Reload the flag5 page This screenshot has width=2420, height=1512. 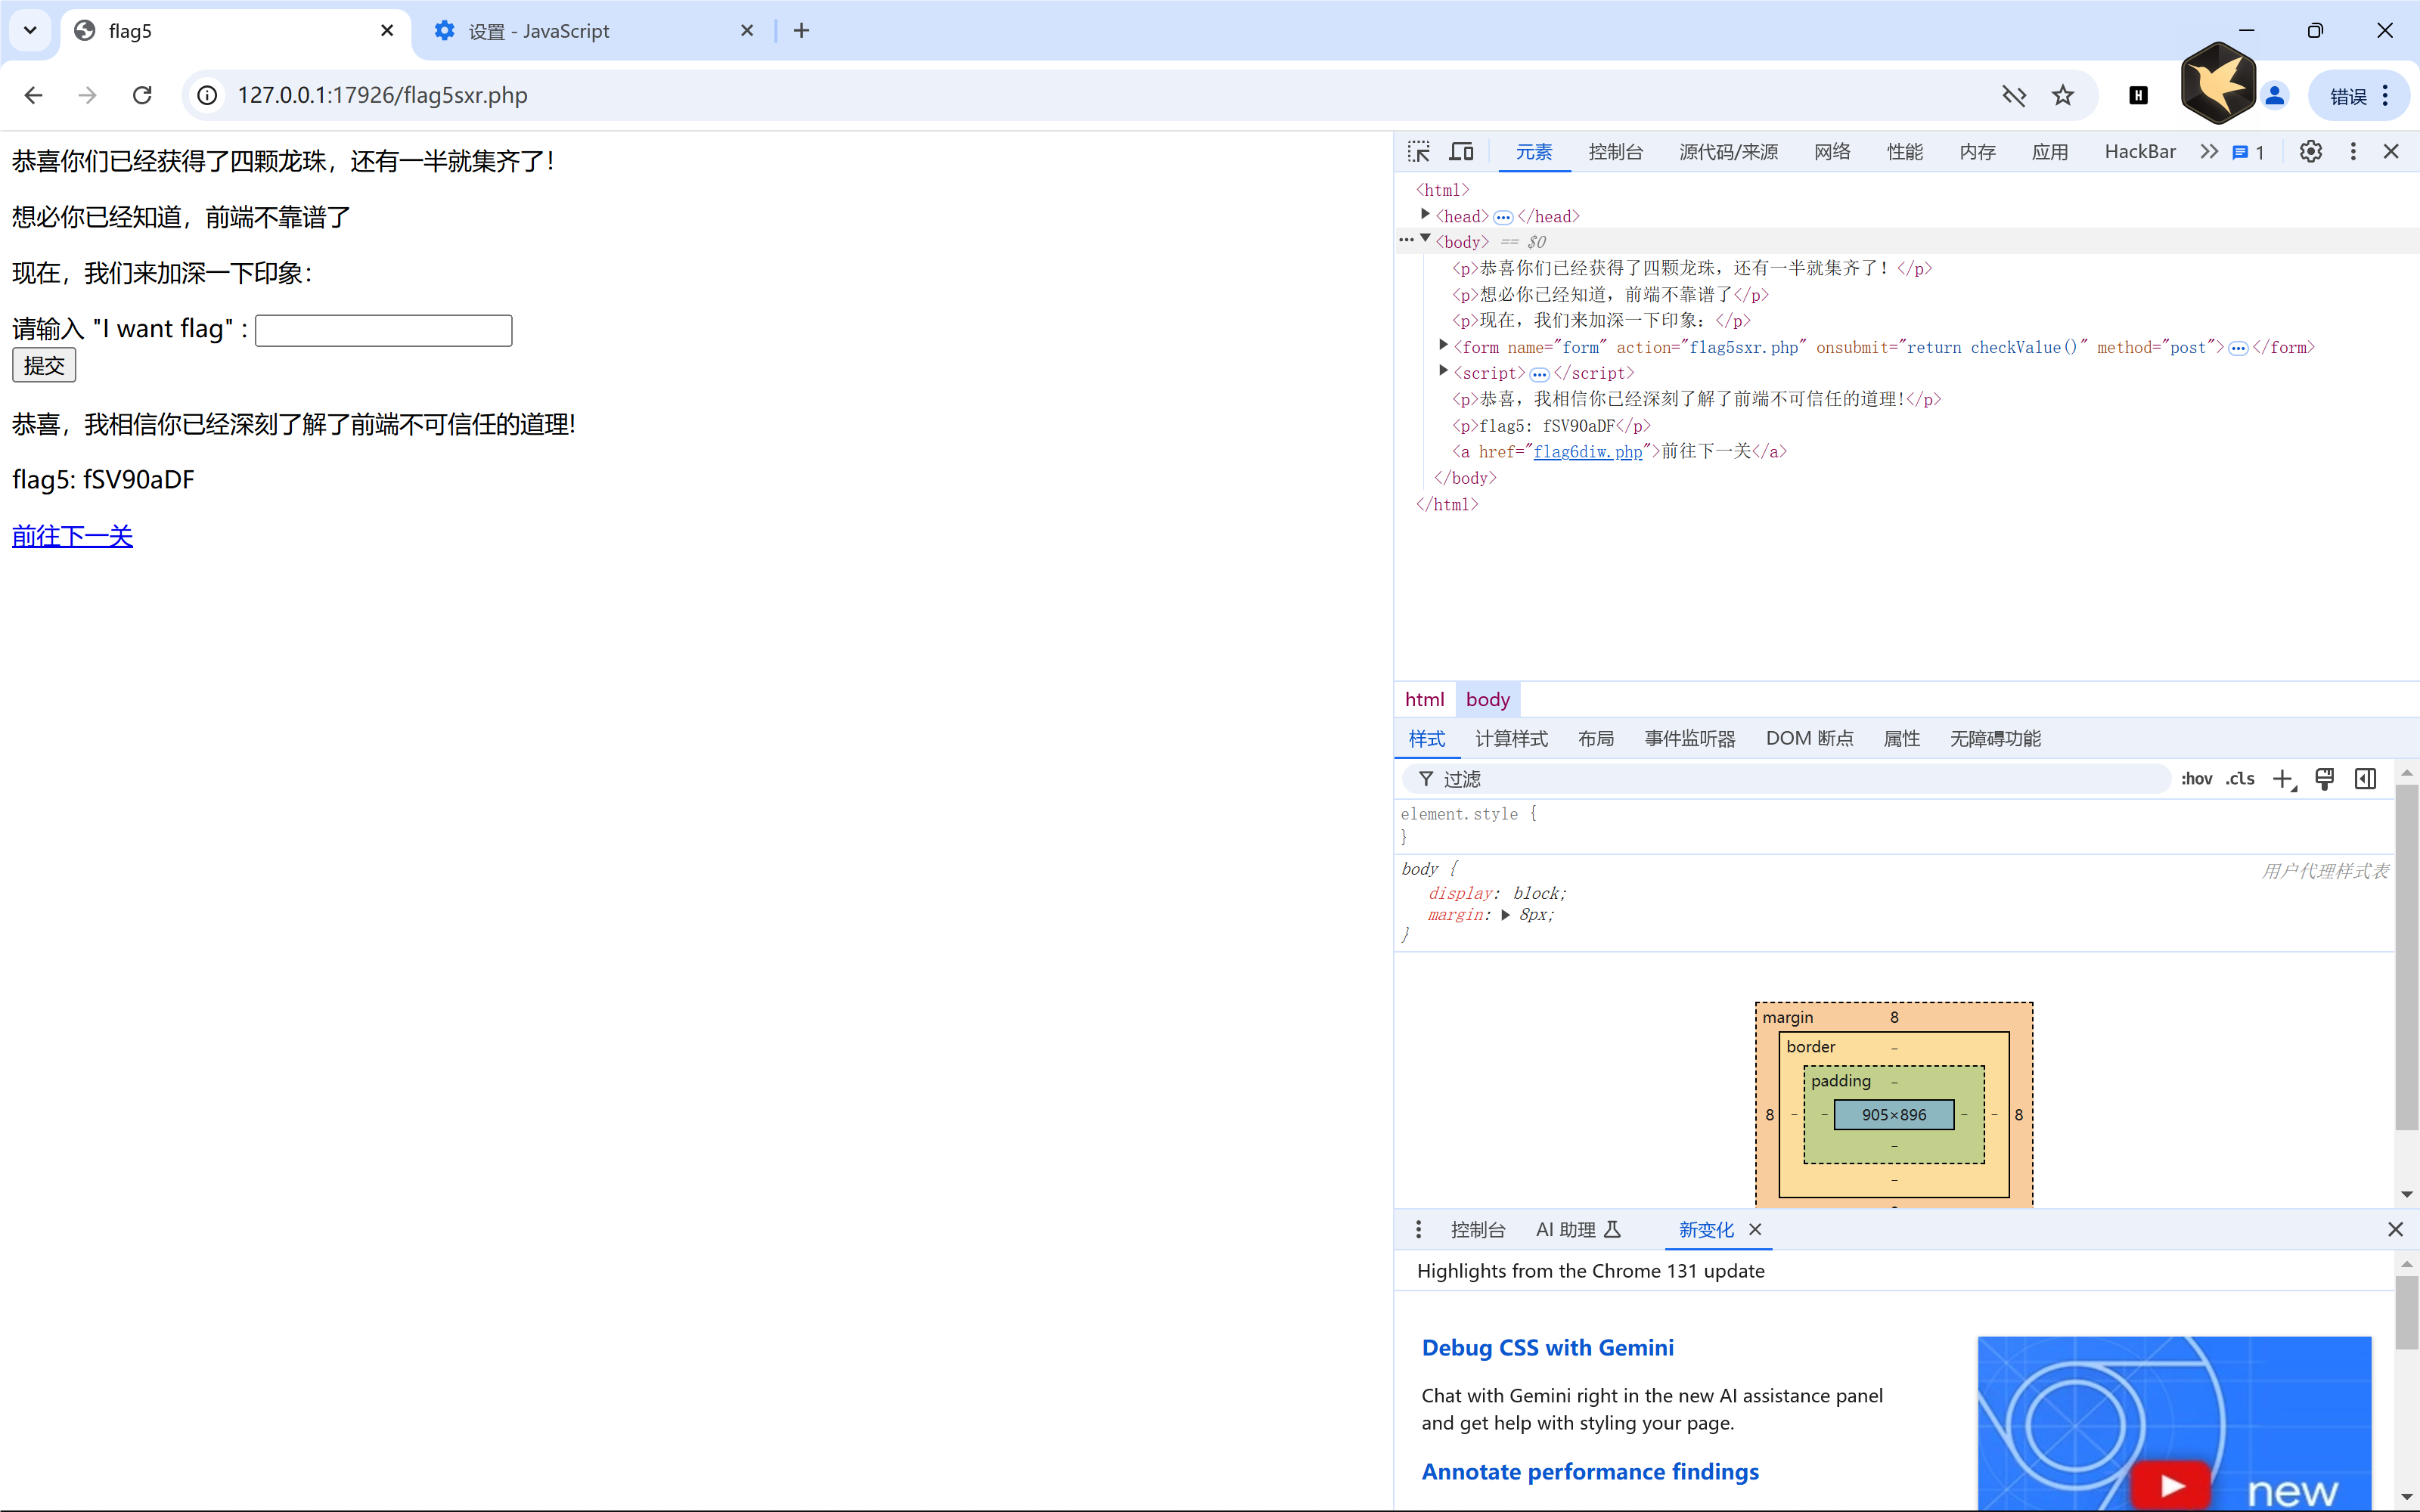coord(142,95)
